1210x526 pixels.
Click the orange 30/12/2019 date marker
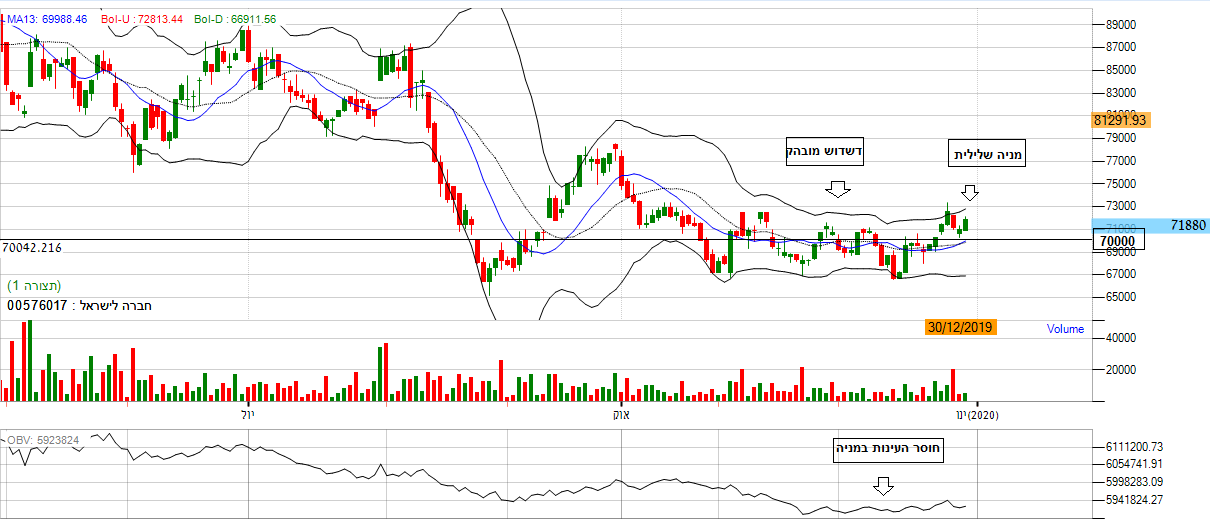pos(961,327)
